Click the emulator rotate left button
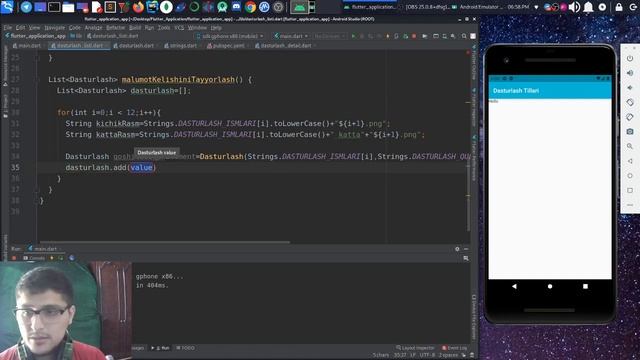The height and width of the screenshot is (360, 640). (x=630, y=102)
